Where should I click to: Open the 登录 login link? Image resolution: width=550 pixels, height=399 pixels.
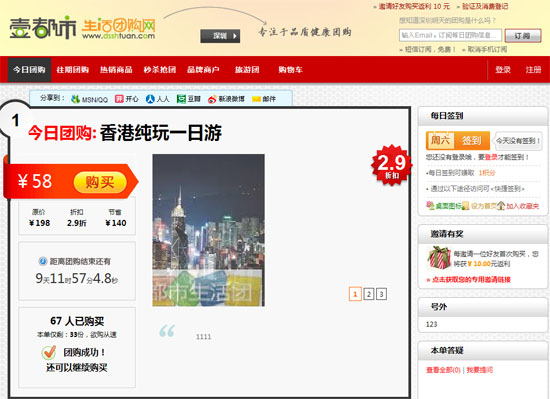coord(503,70)
